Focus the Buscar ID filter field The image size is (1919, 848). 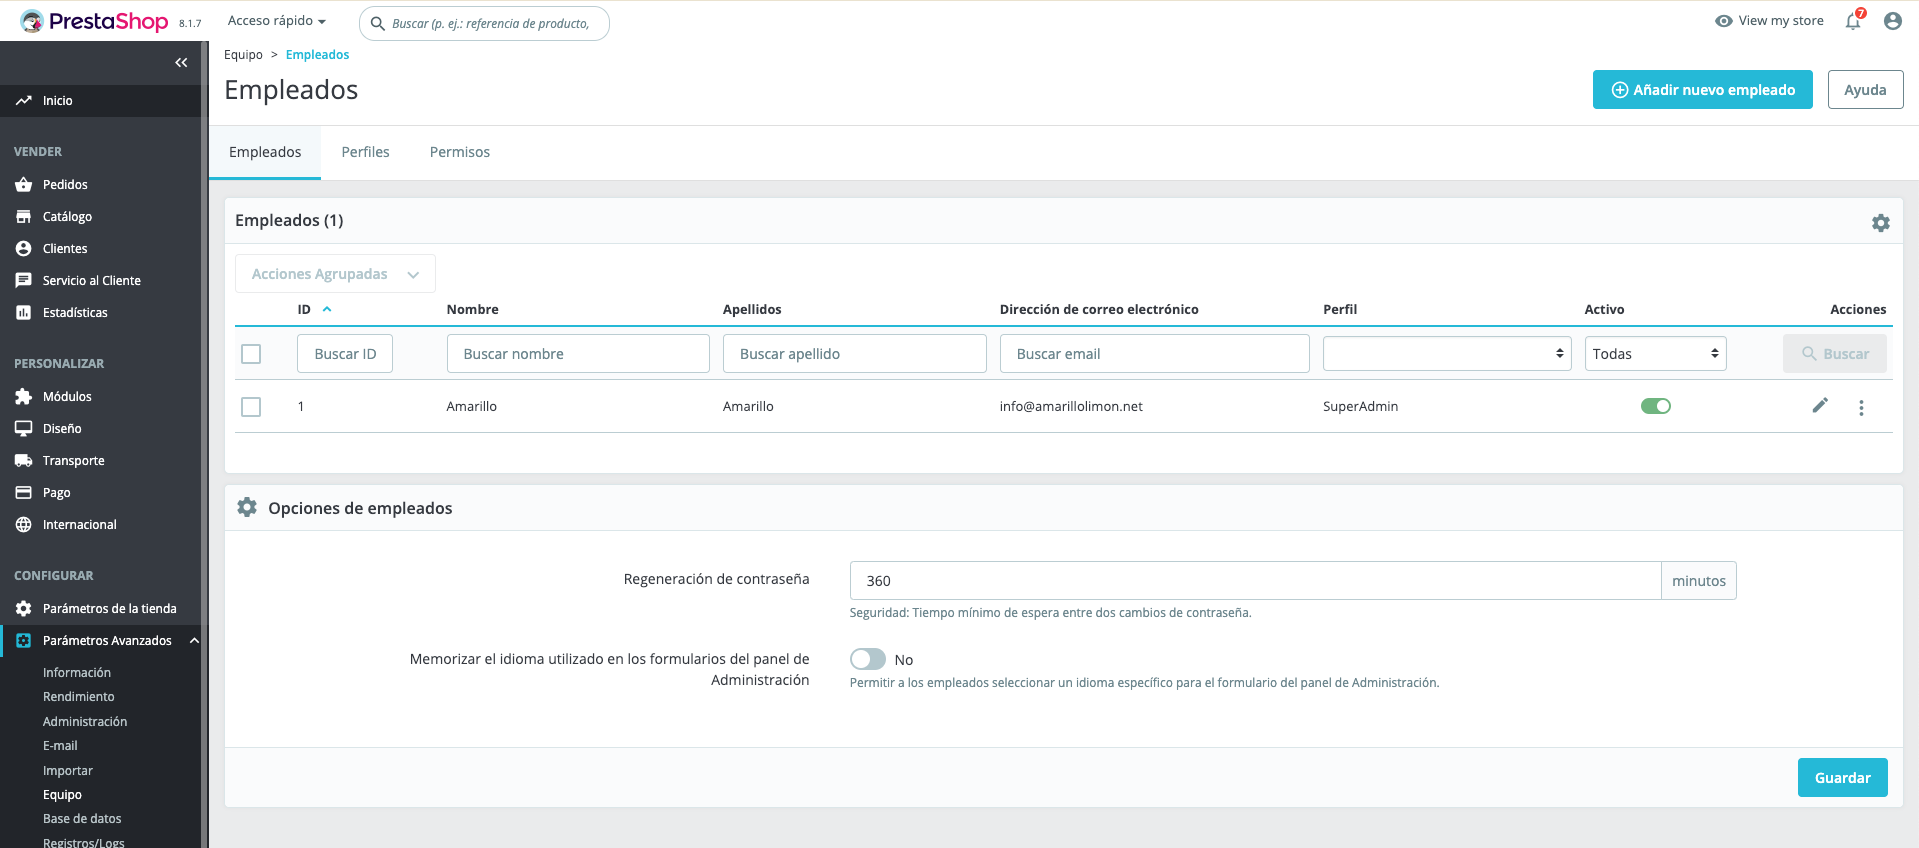[x=345, y=354]
